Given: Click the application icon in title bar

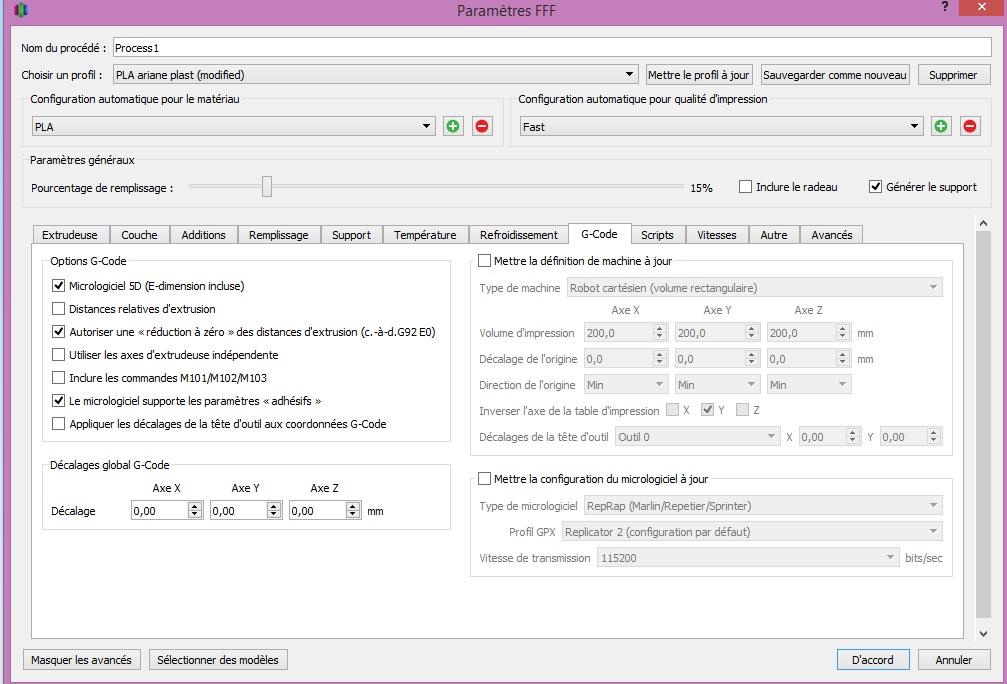Looking at the screenshot, I should [x=21, y=10].
